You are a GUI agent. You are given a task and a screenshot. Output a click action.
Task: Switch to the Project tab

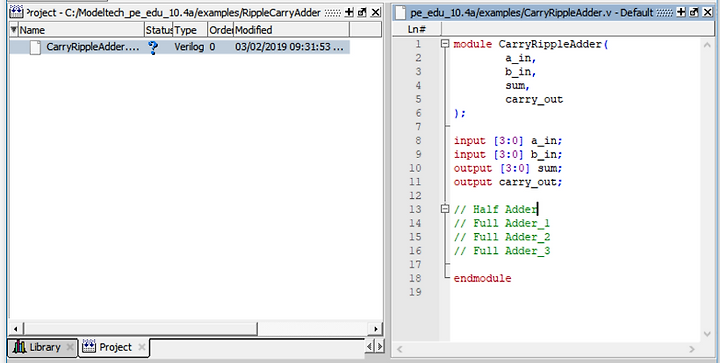[114, 347]
